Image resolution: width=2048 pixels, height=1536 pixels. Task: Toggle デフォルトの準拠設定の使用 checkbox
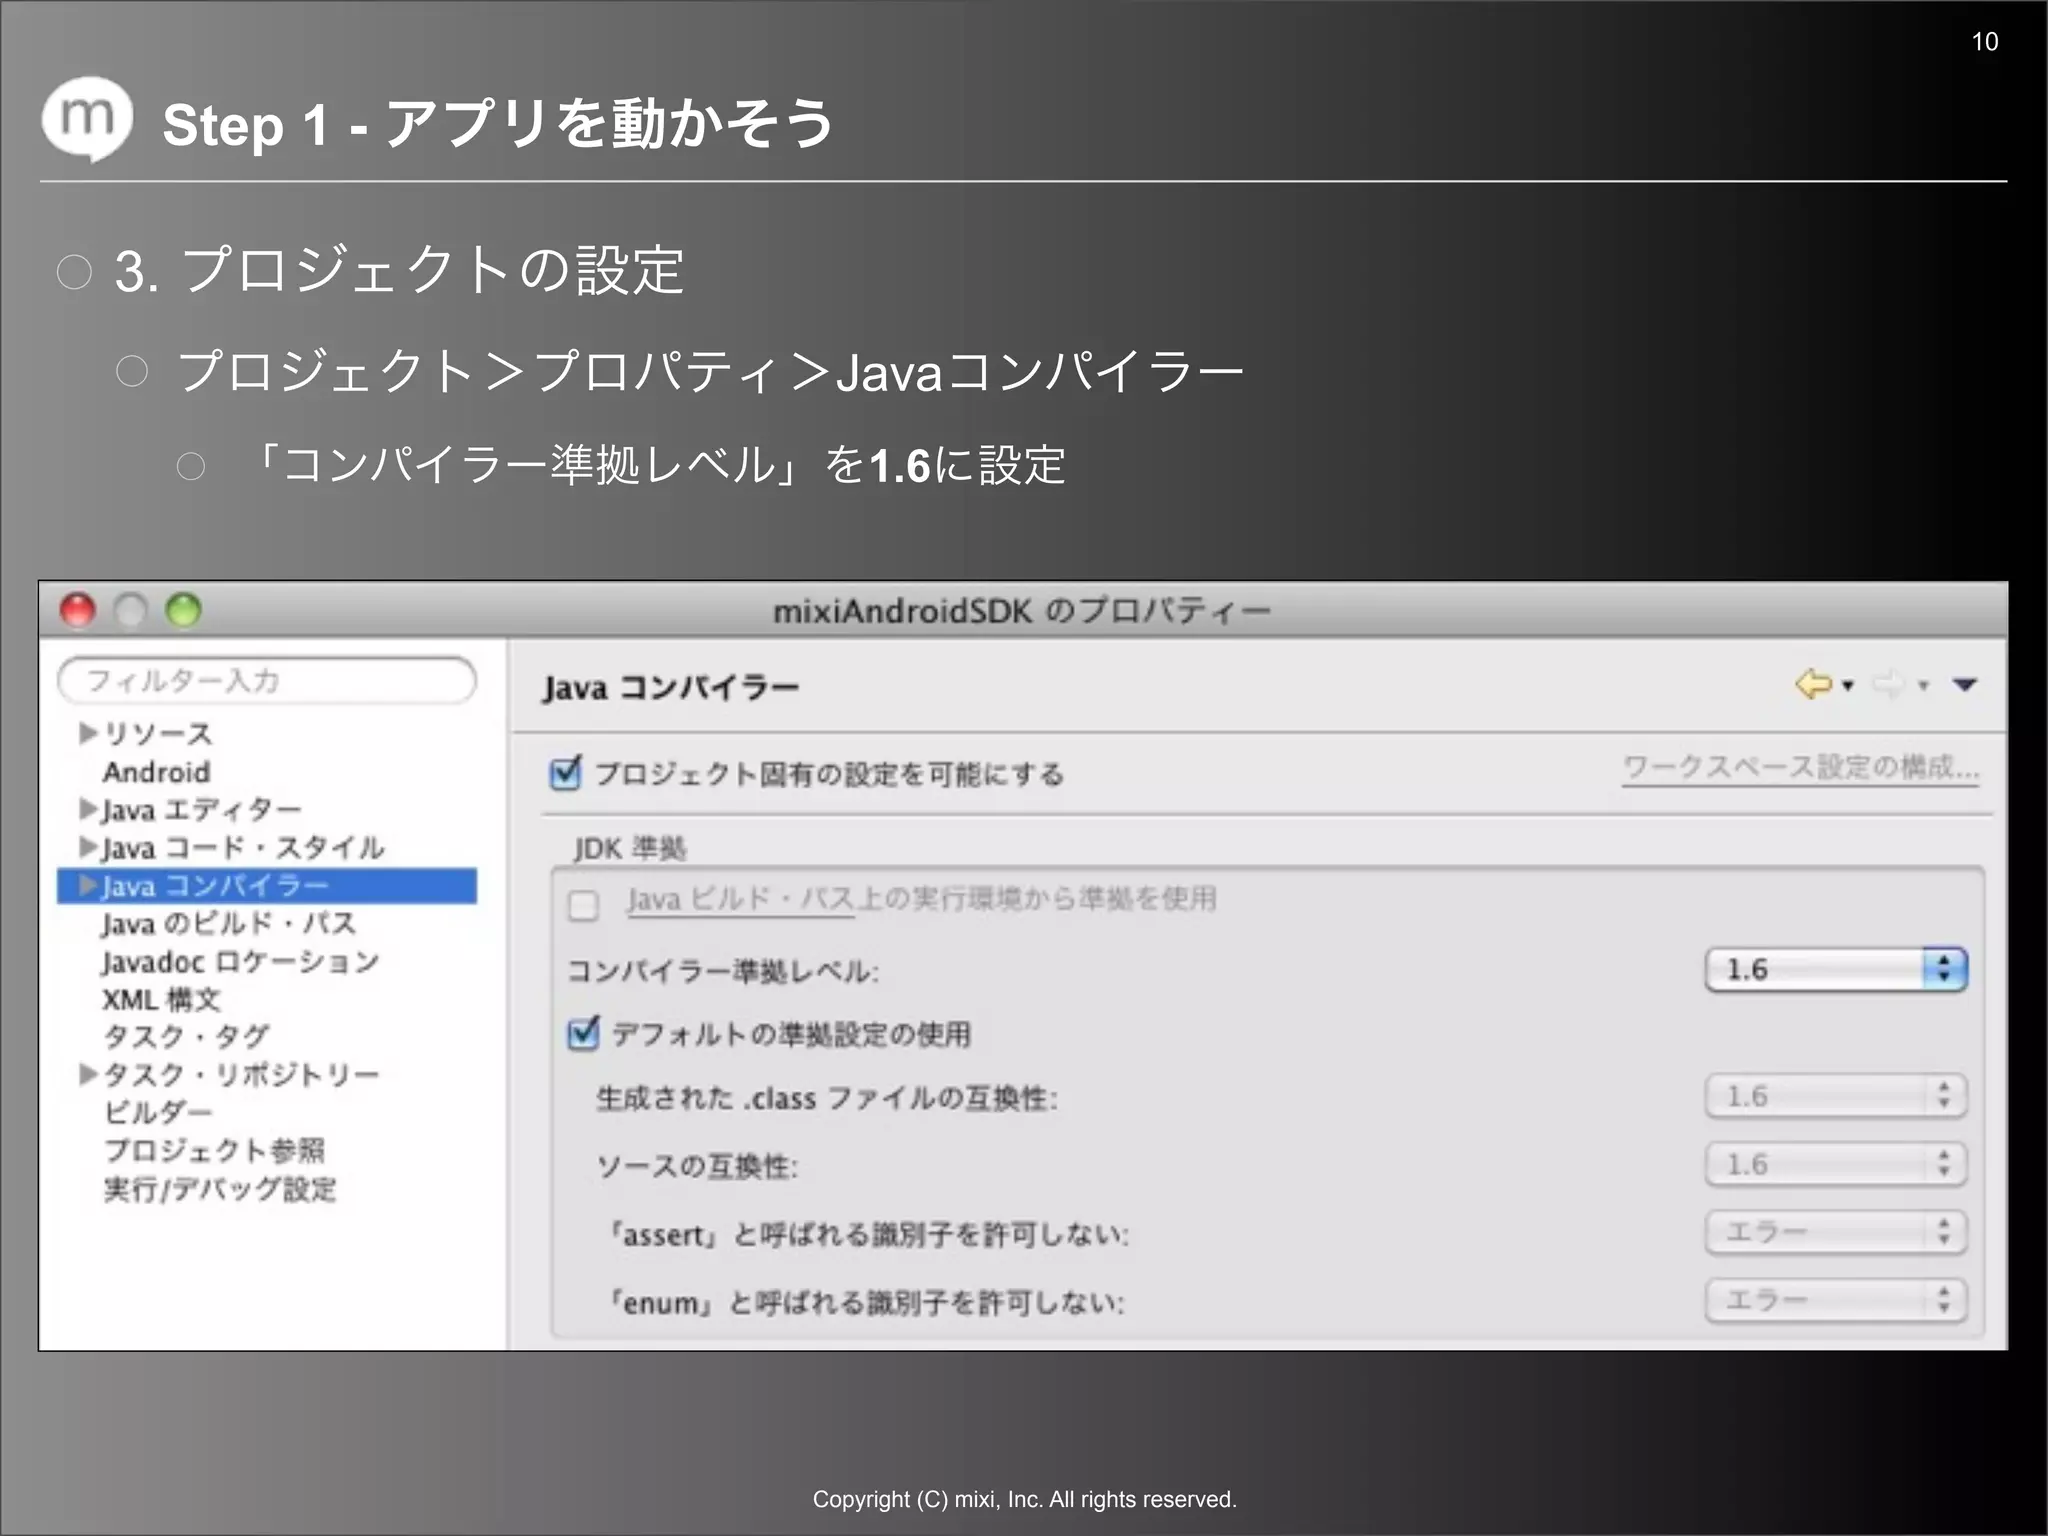point(583,1034)
